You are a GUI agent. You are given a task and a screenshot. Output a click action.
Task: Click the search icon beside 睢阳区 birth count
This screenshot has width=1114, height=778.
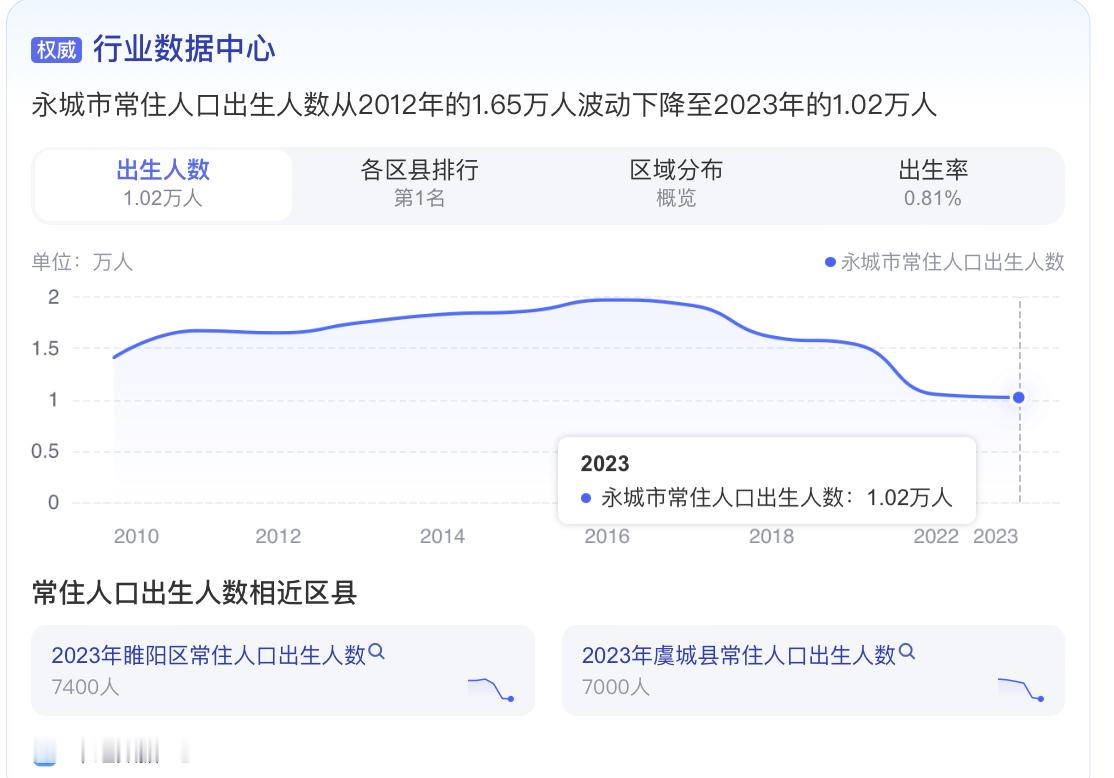click(x=377, y=653)
